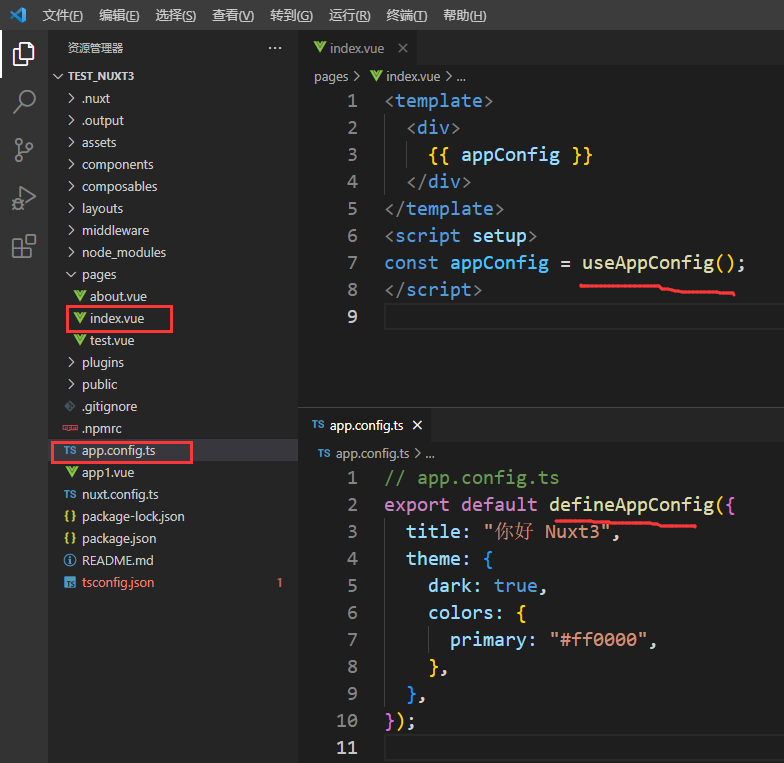Open the 终端(T) menu

click(406, 16)
